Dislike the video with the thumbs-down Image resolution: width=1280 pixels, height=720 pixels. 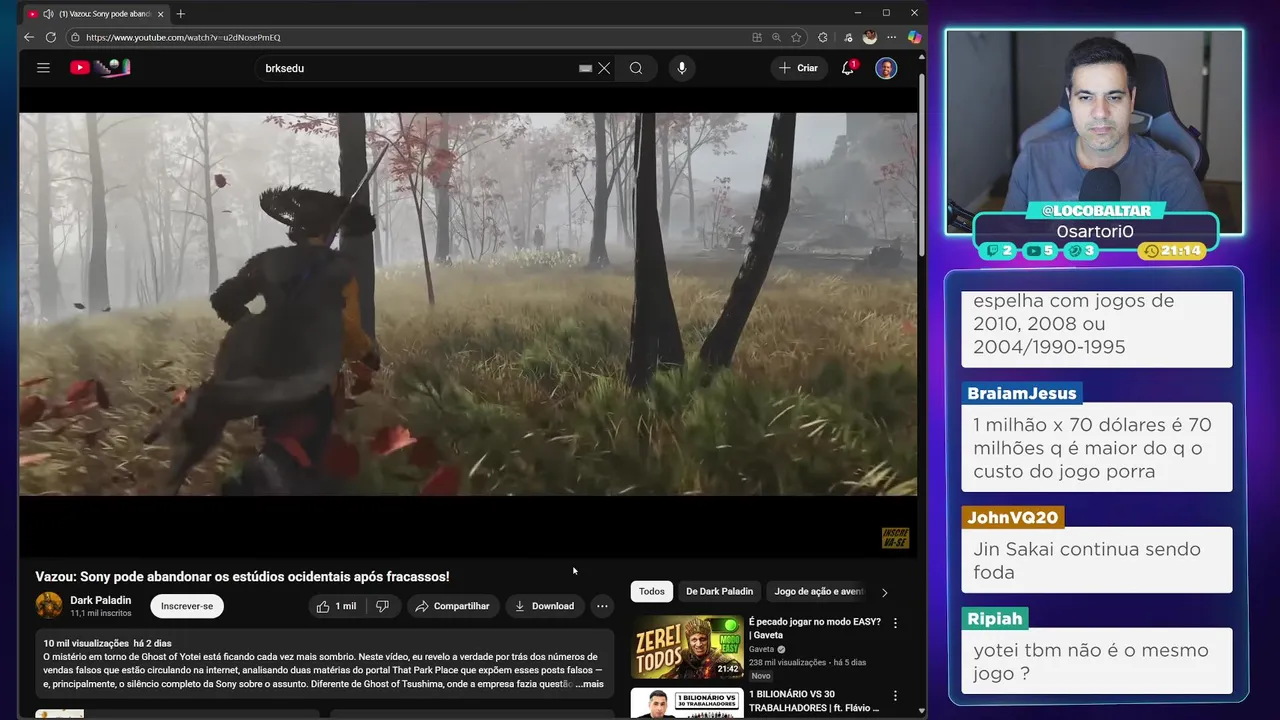coord(382,606)
